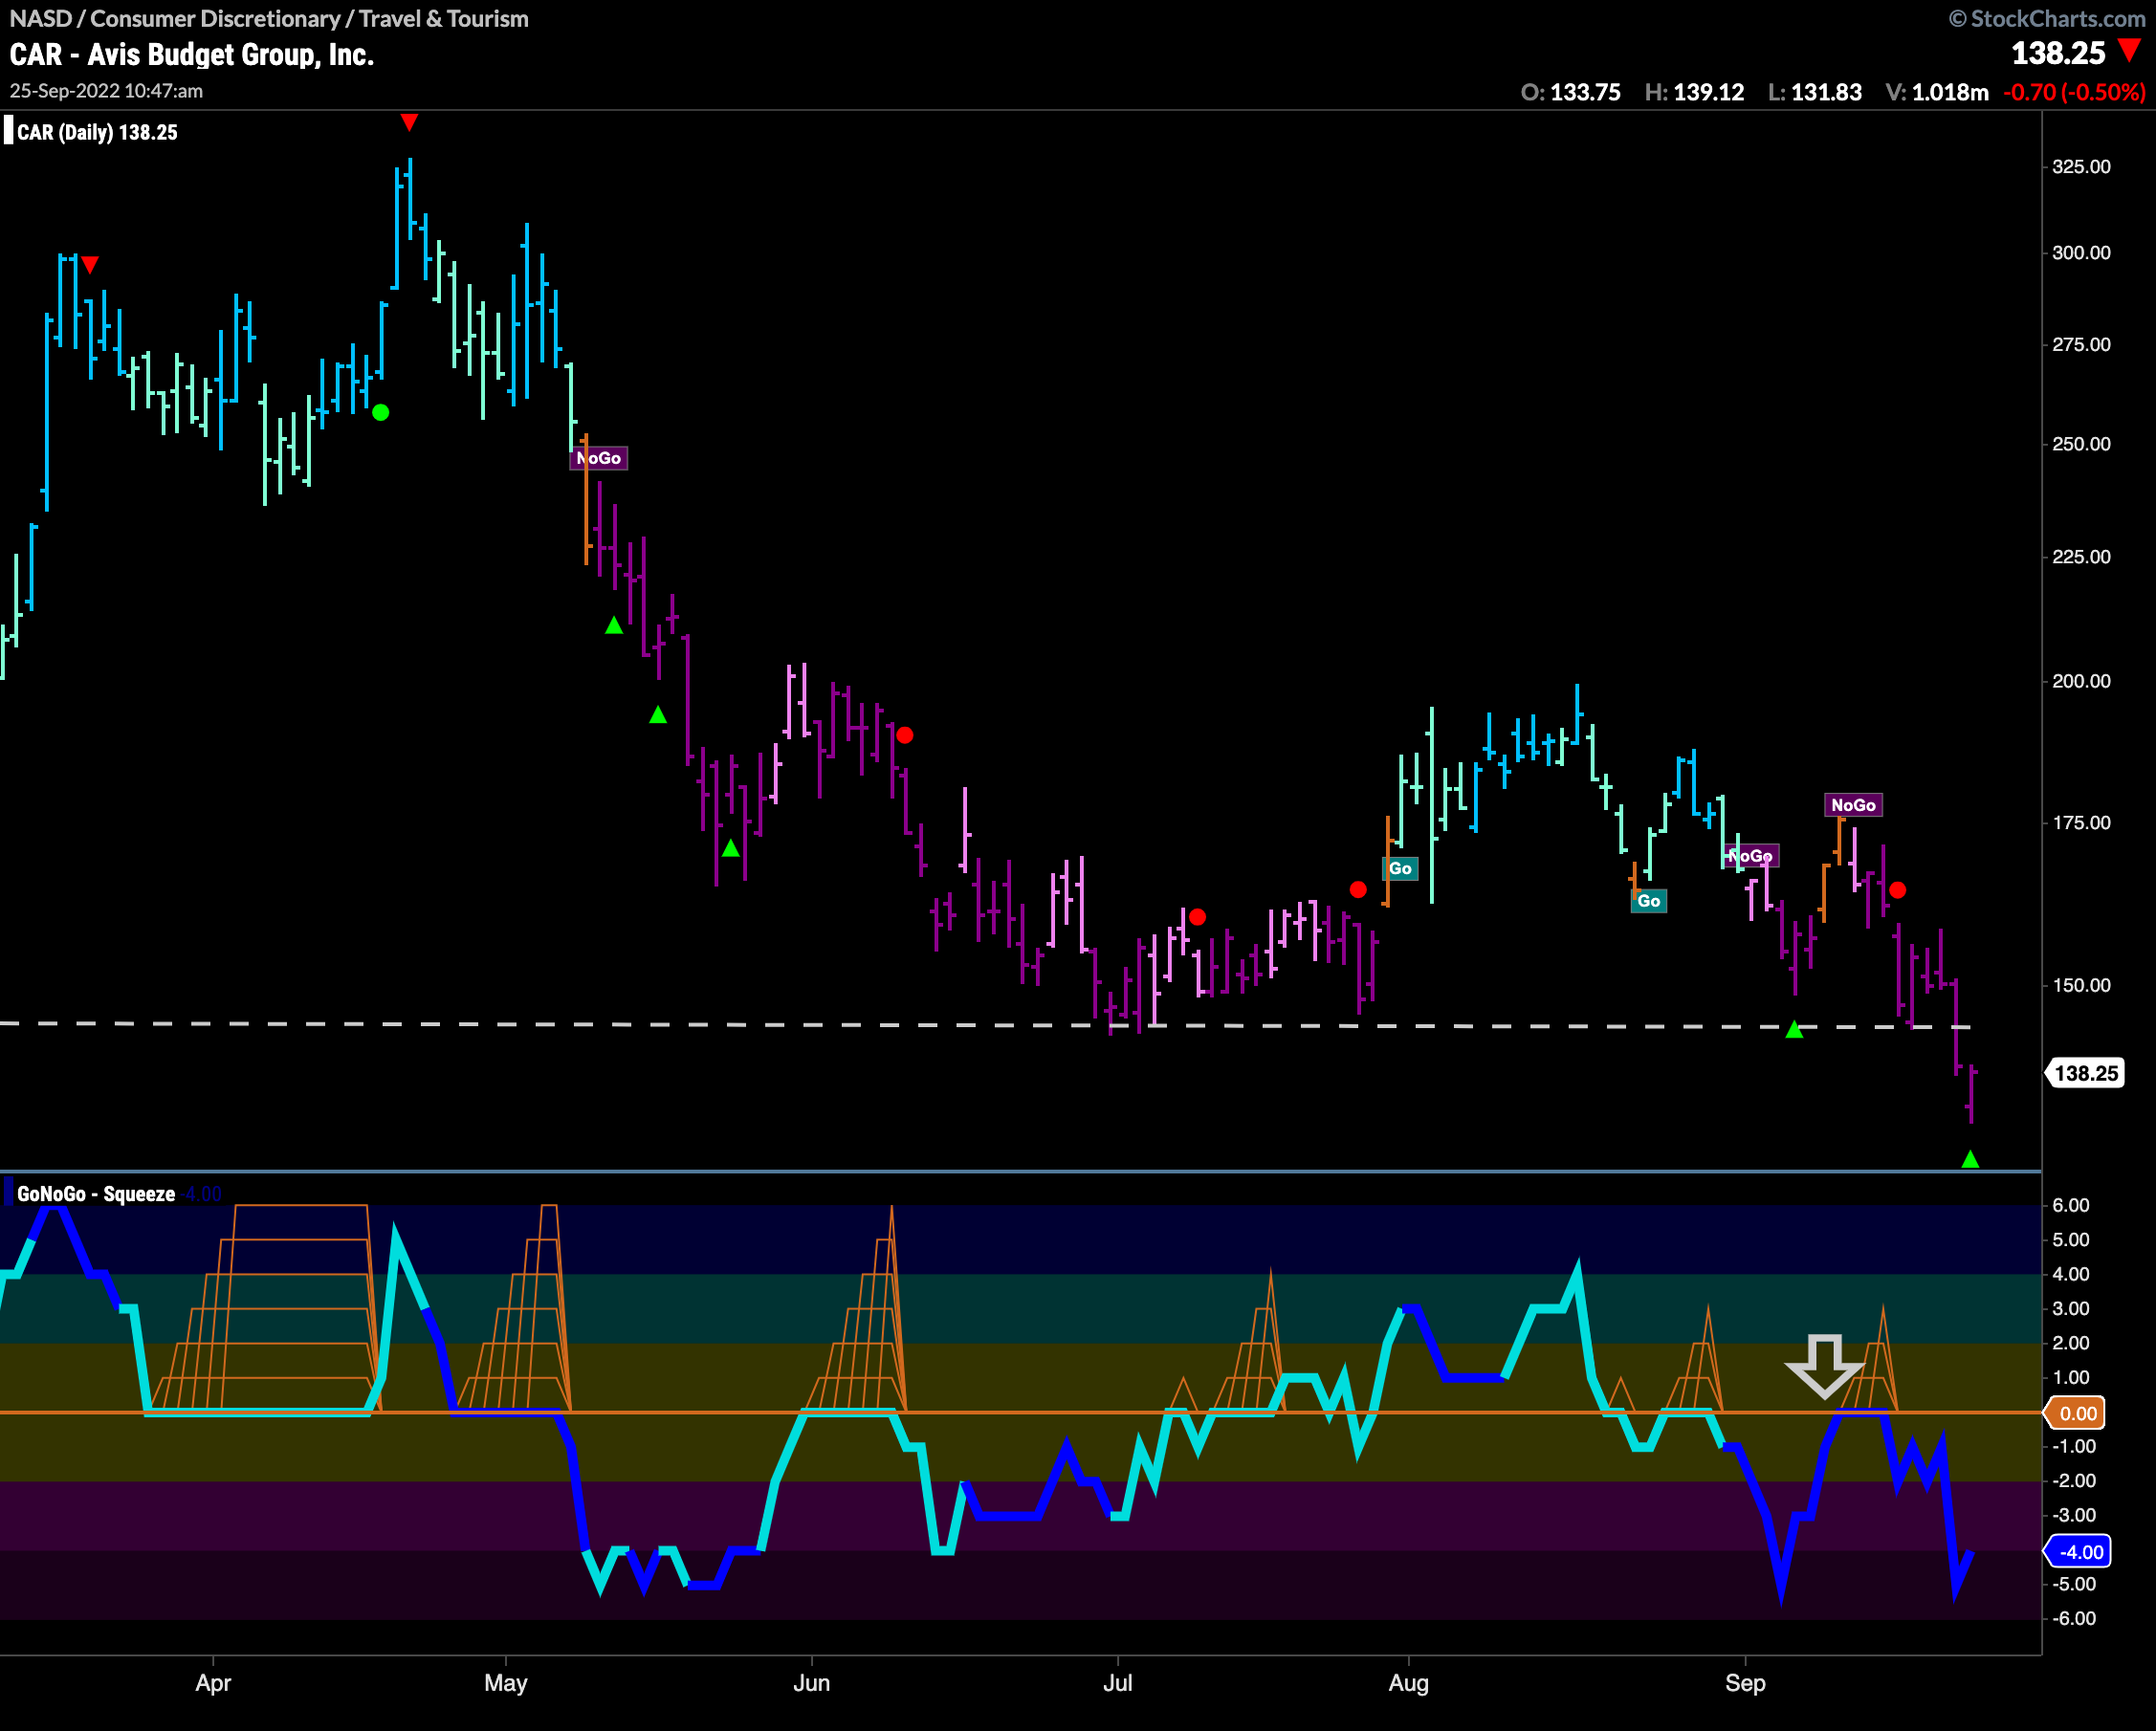
Task: Click the Apr label on the time axis
Action: pyautogui.click(x=213, y=1683)
